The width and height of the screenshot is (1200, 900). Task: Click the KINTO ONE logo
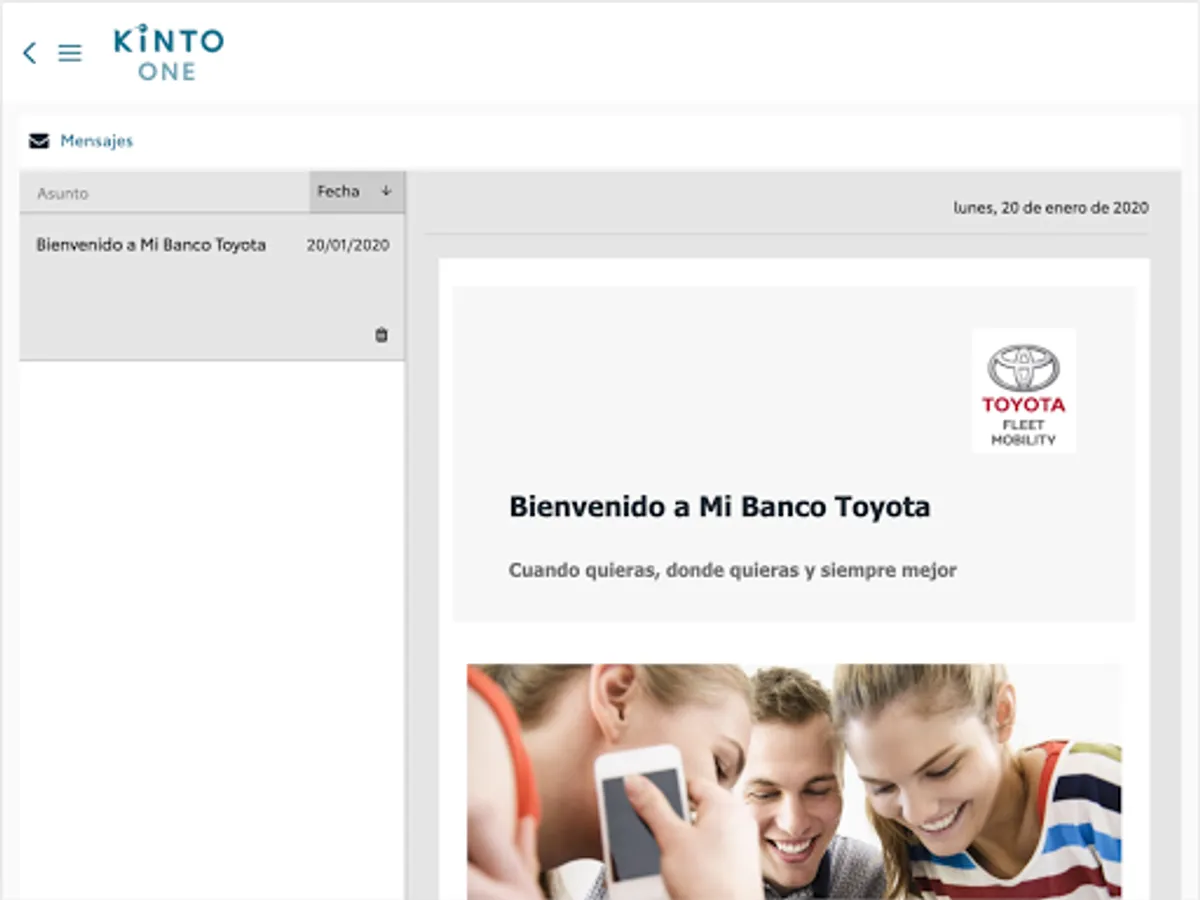pyautogui.click(x=168, y=53)
